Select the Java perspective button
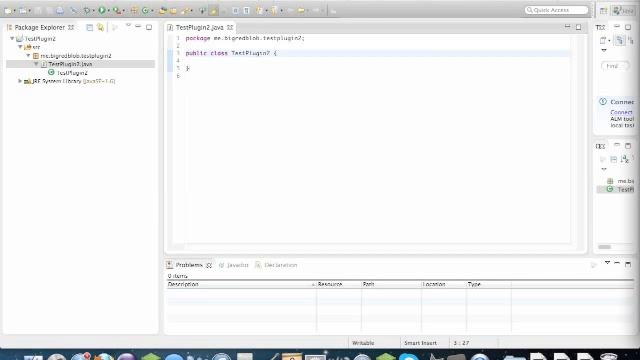Viewport: 640px width, 360px height. pyautogui.click(x=623, y=11)
